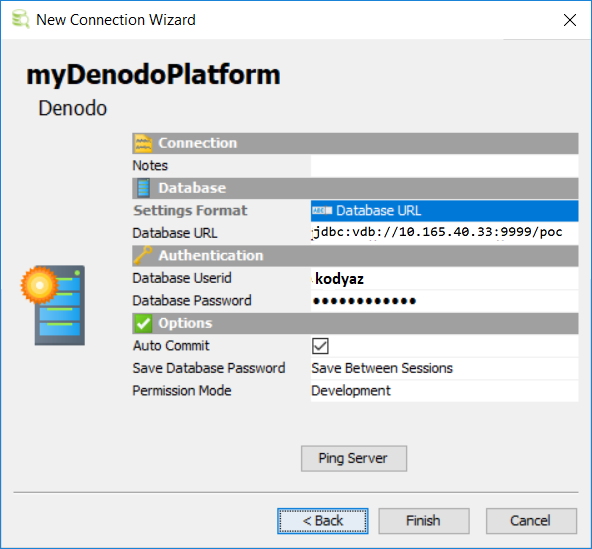Toggle the Auto Commit checkbox
The height and width of the screenshot is (549, 592).
click(320, 346)
